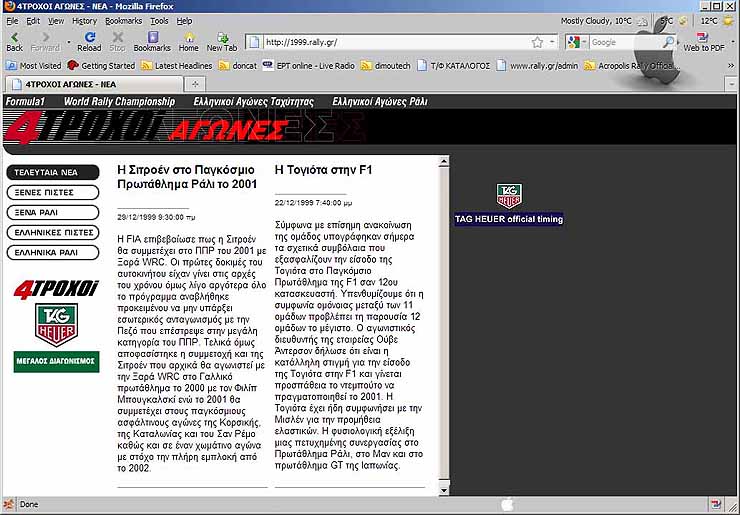The image size is (740, 515).
Task: Click TAG HEUER logo above official timing
Action: point(509,196)
